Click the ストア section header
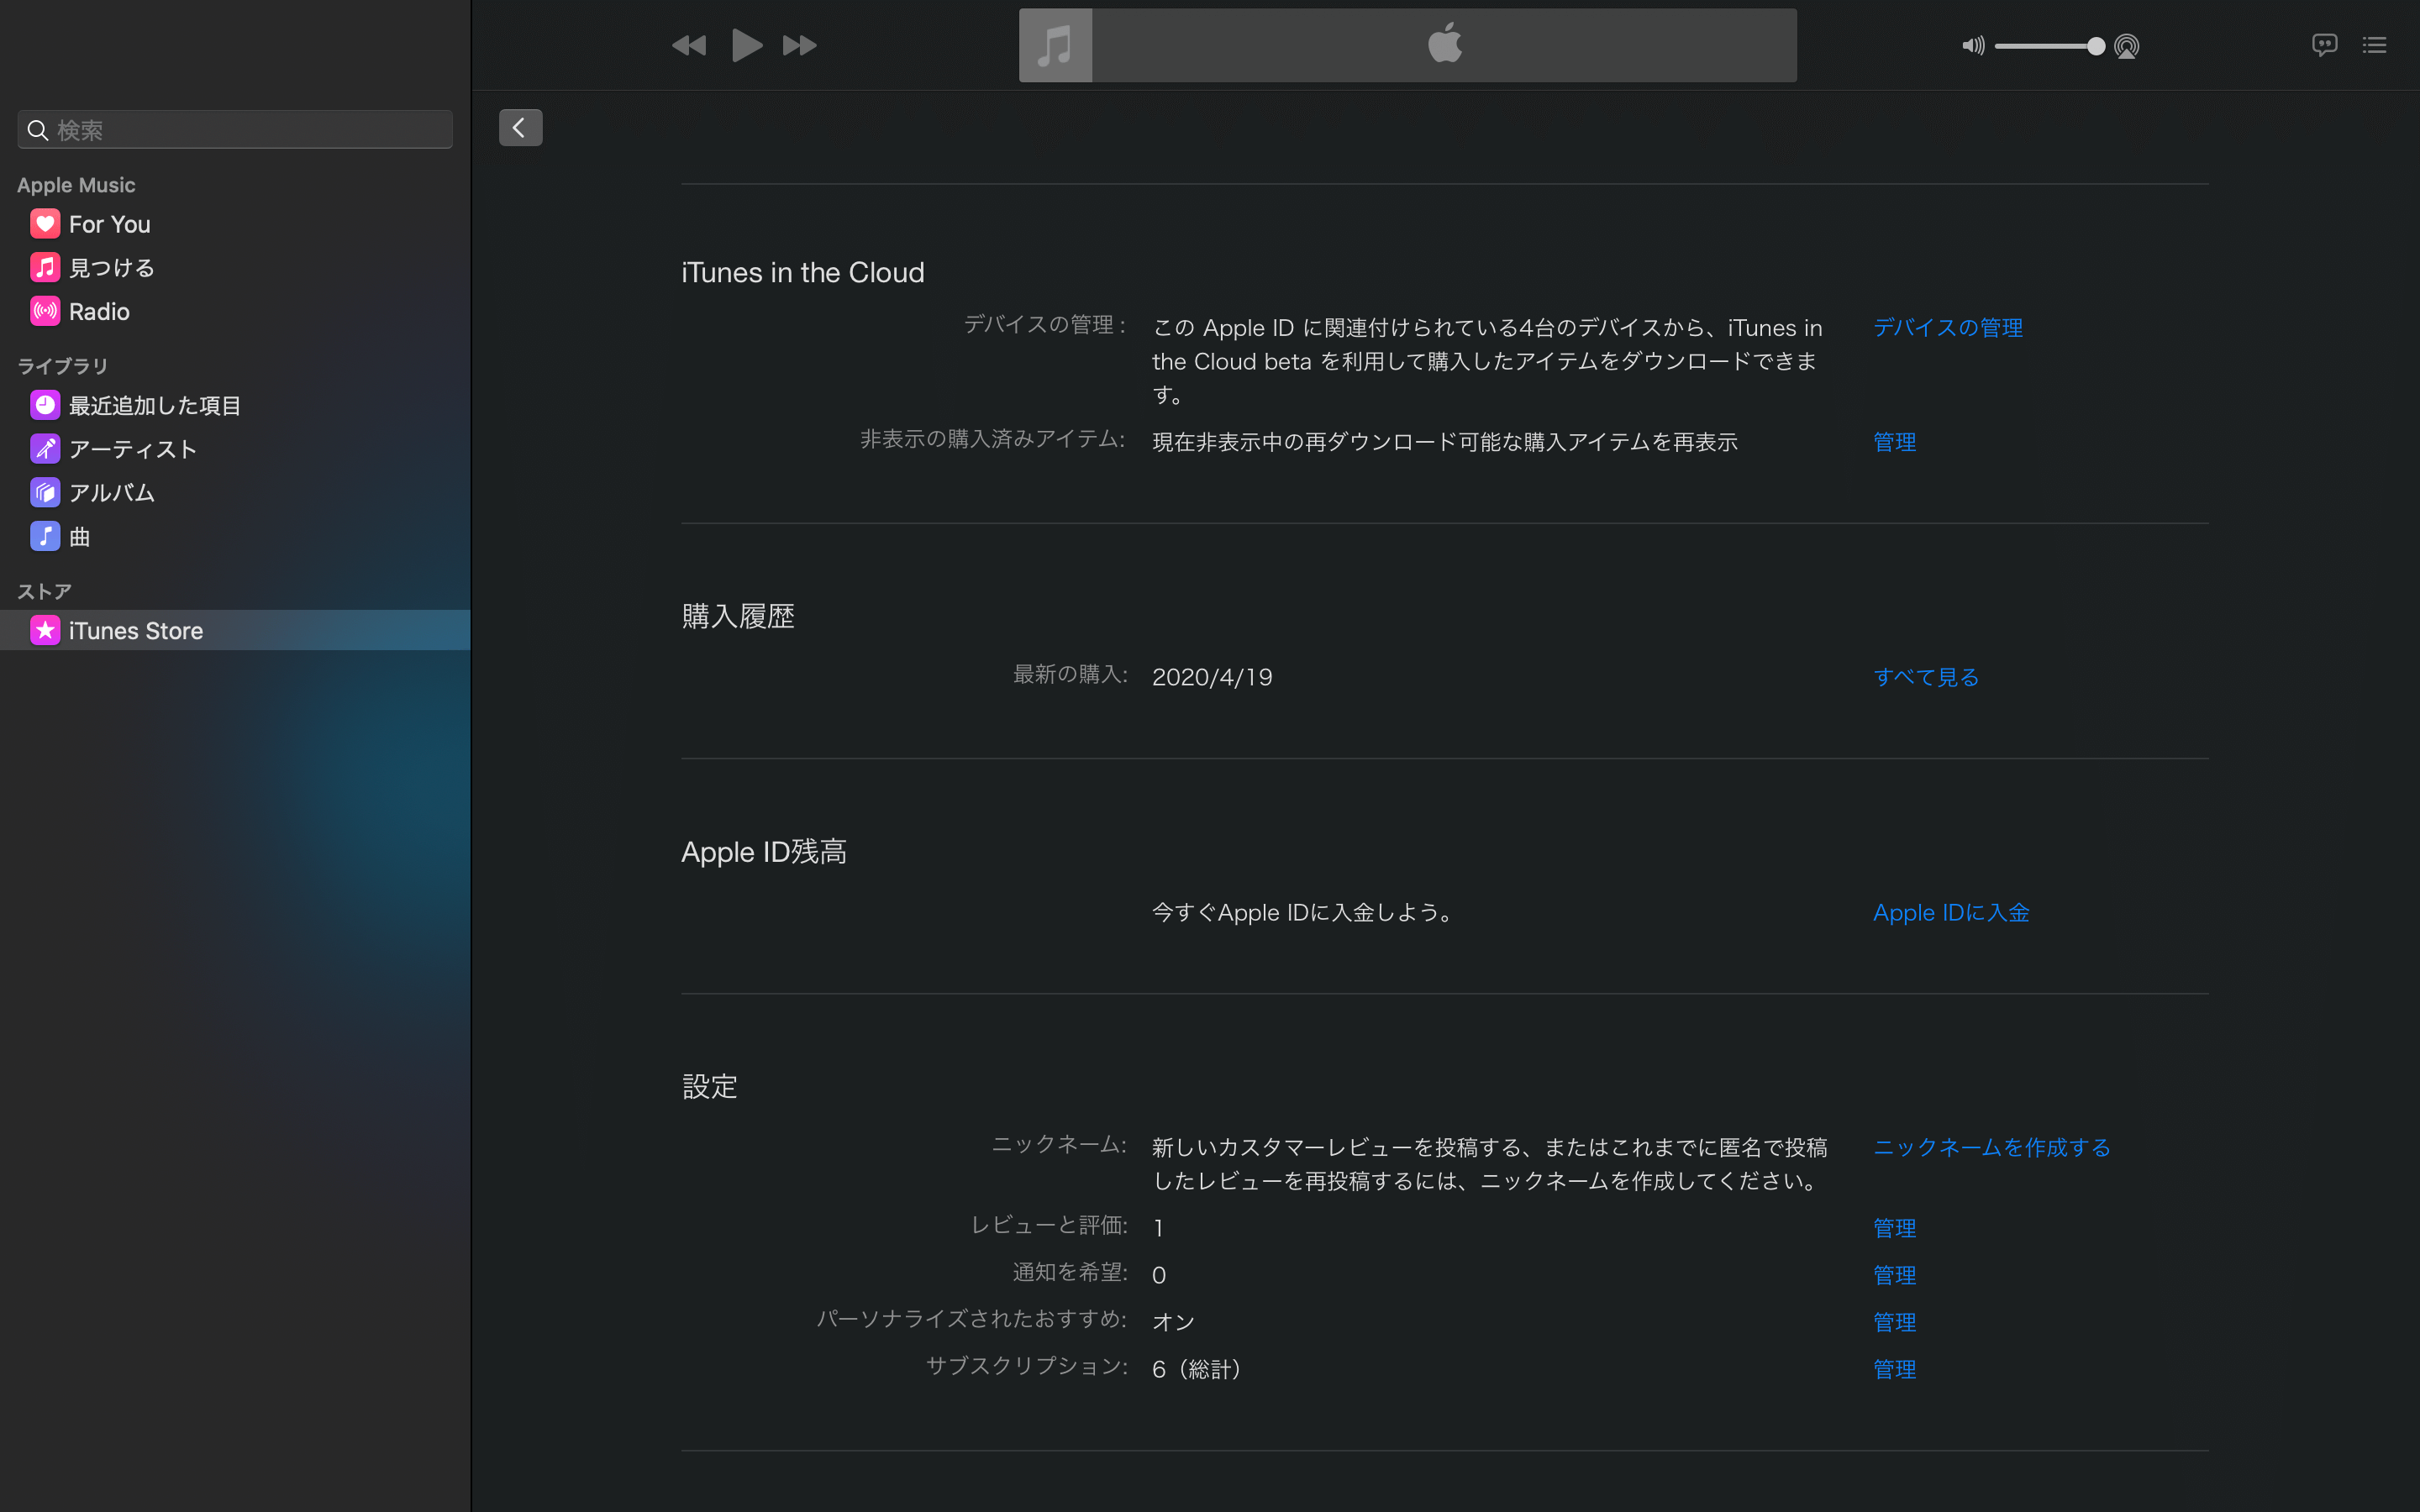The width and height of the screenshot is (2420, 1512). (x=44, y=591)
